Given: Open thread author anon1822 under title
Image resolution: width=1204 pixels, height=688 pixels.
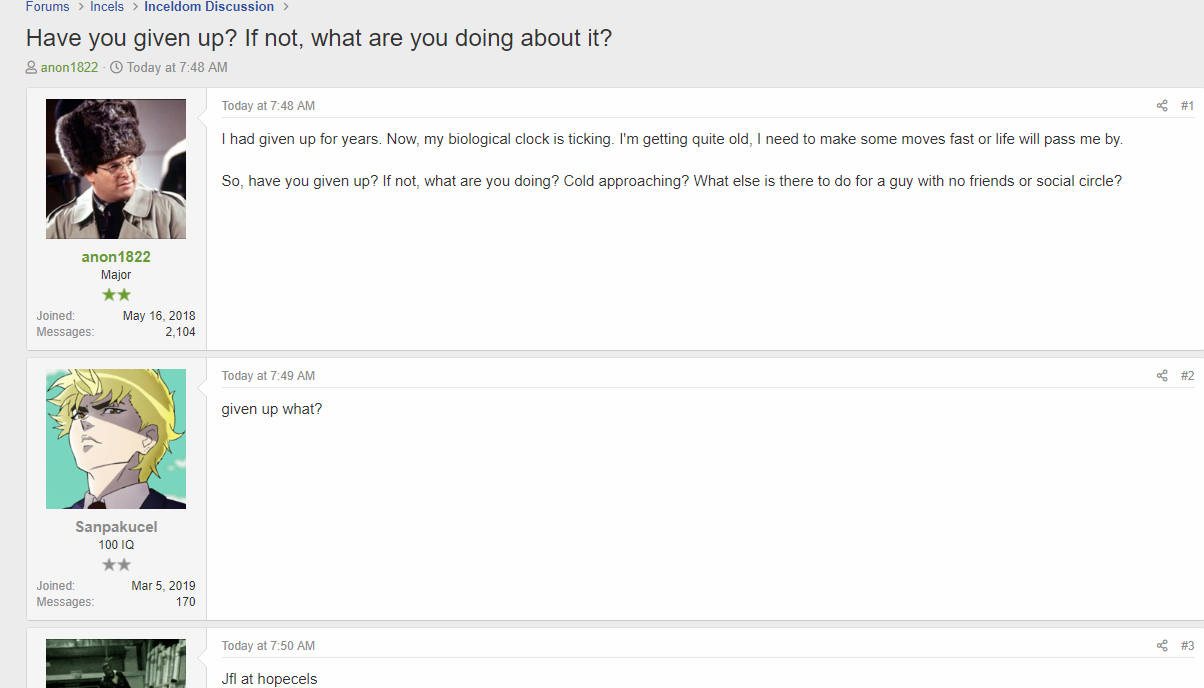Looking at the screenshot, I should coord(69,68).
